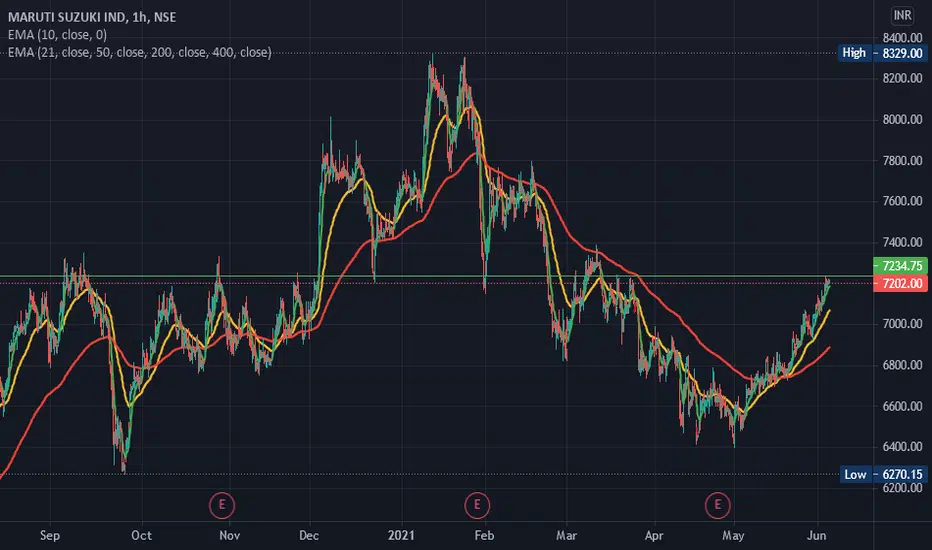
Task: Click the High 8329.00 price label
Action: tap(882, 53)
